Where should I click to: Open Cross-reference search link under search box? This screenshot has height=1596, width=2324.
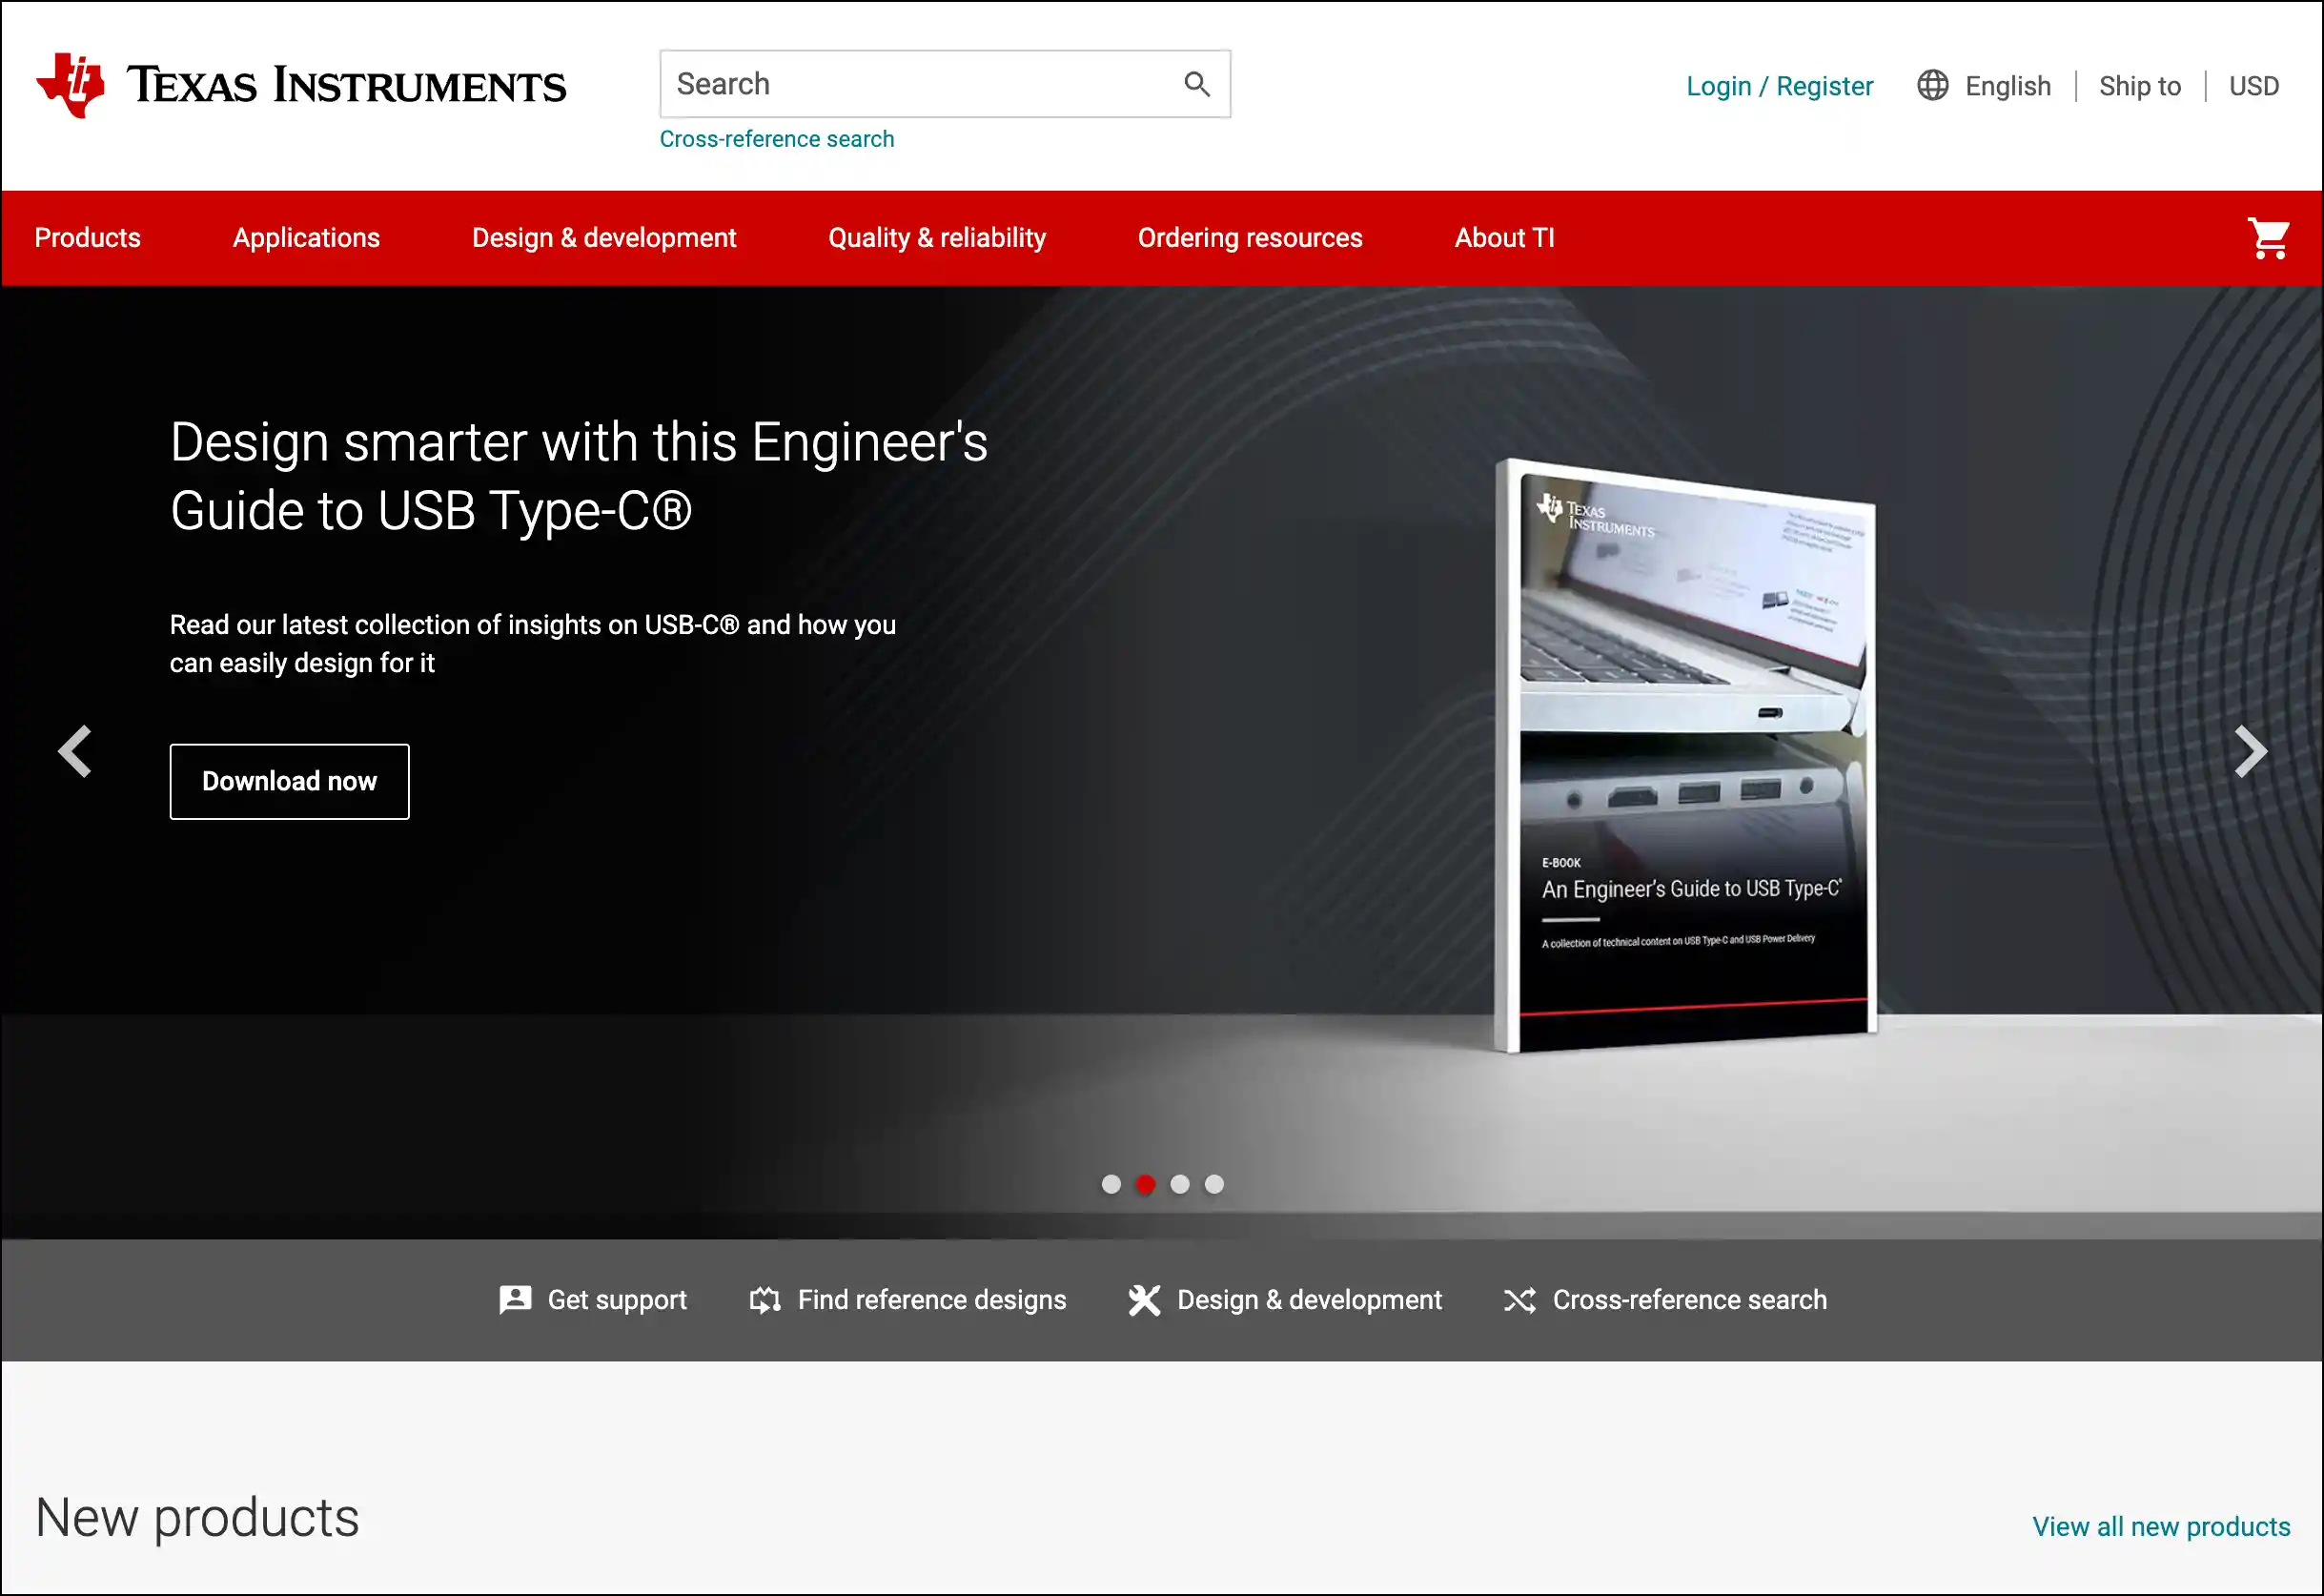click(777, 139)
